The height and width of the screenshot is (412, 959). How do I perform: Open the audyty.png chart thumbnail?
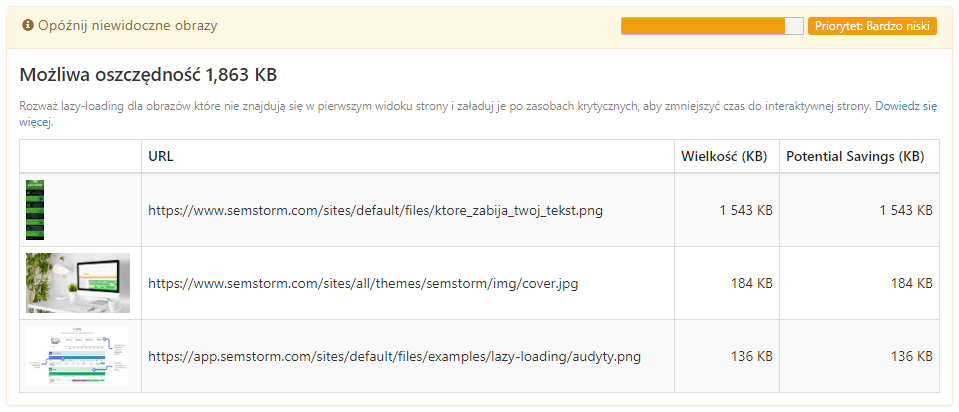click(x=78, y=356)
